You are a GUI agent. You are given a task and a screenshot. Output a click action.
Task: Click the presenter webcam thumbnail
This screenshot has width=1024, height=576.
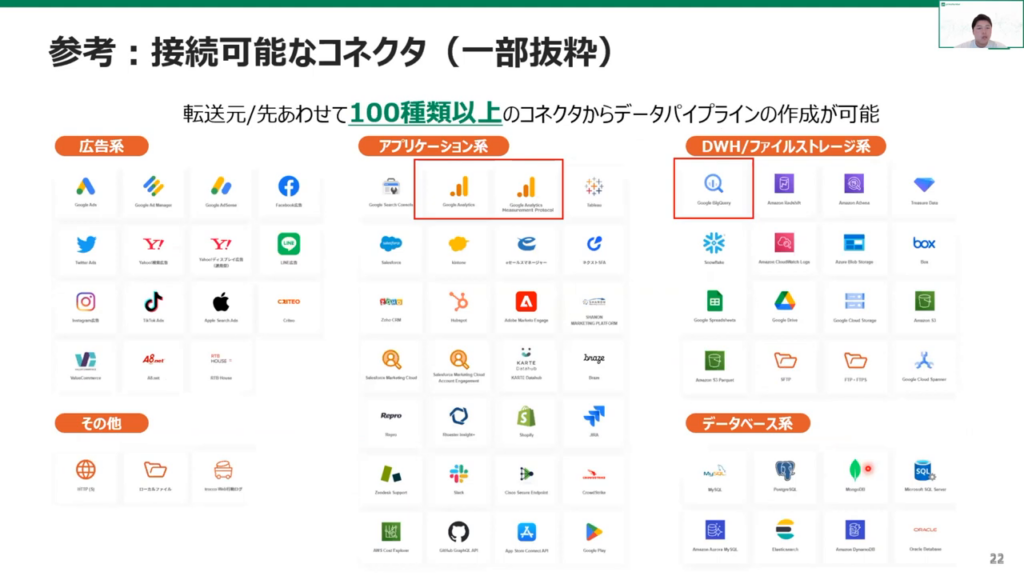click(980, 25)
